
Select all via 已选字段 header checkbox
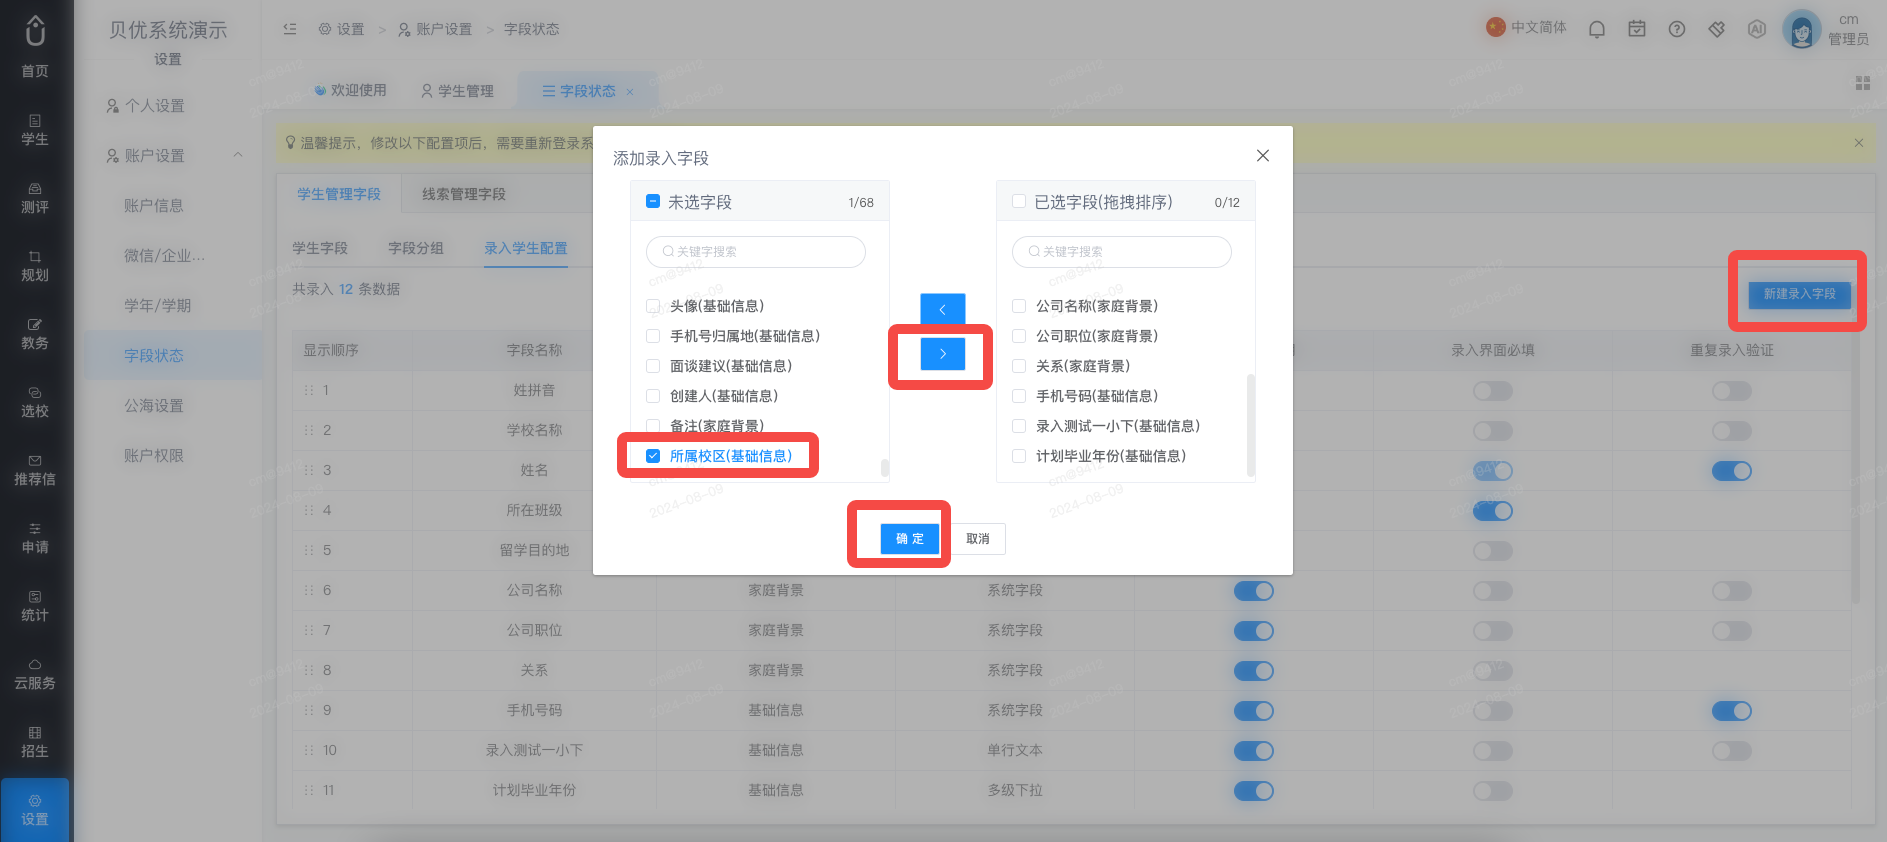pos(1019,202)
